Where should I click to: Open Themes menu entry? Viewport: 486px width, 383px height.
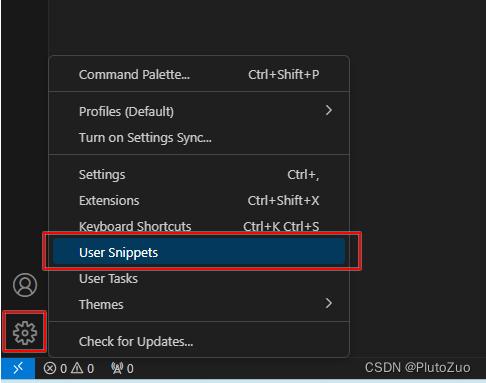click(199, 304)
